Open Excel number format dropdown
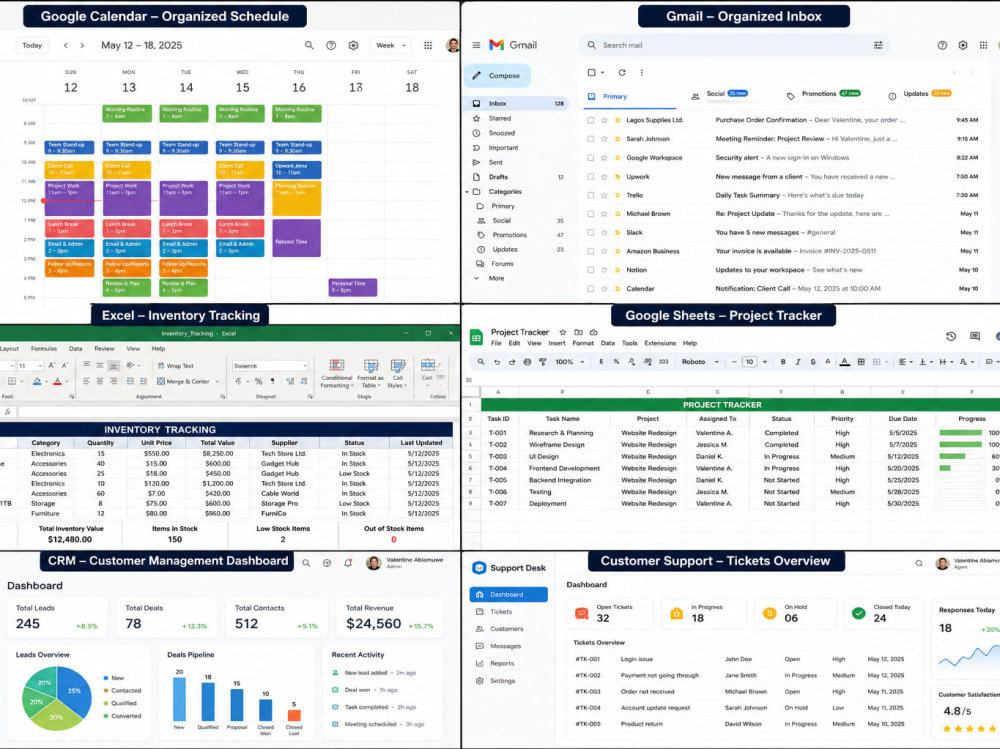Image resolution: width=1000 pixels, height=749 pixels. pos(305,366)
